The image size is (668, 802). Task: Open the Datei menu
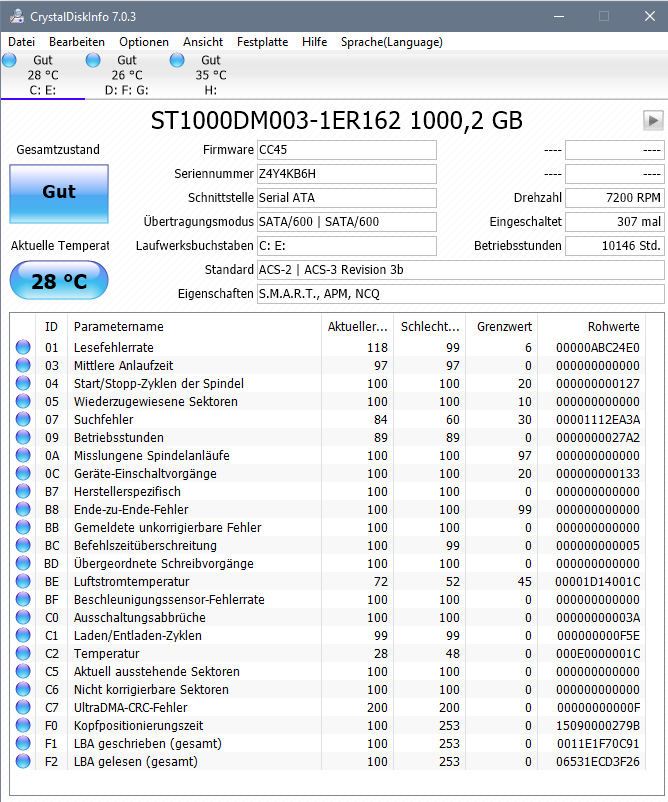point(21,42)
